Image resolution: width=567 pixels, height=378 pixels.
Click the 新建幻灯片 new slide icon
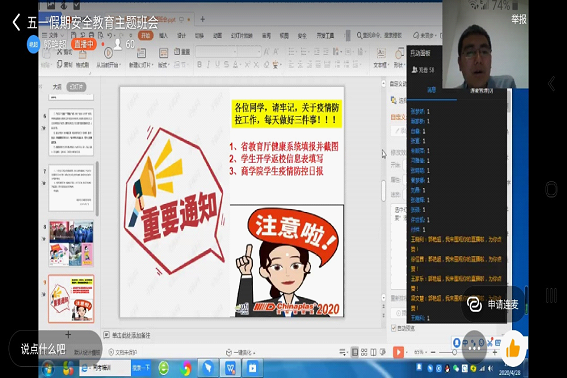[x=141, y=53]
